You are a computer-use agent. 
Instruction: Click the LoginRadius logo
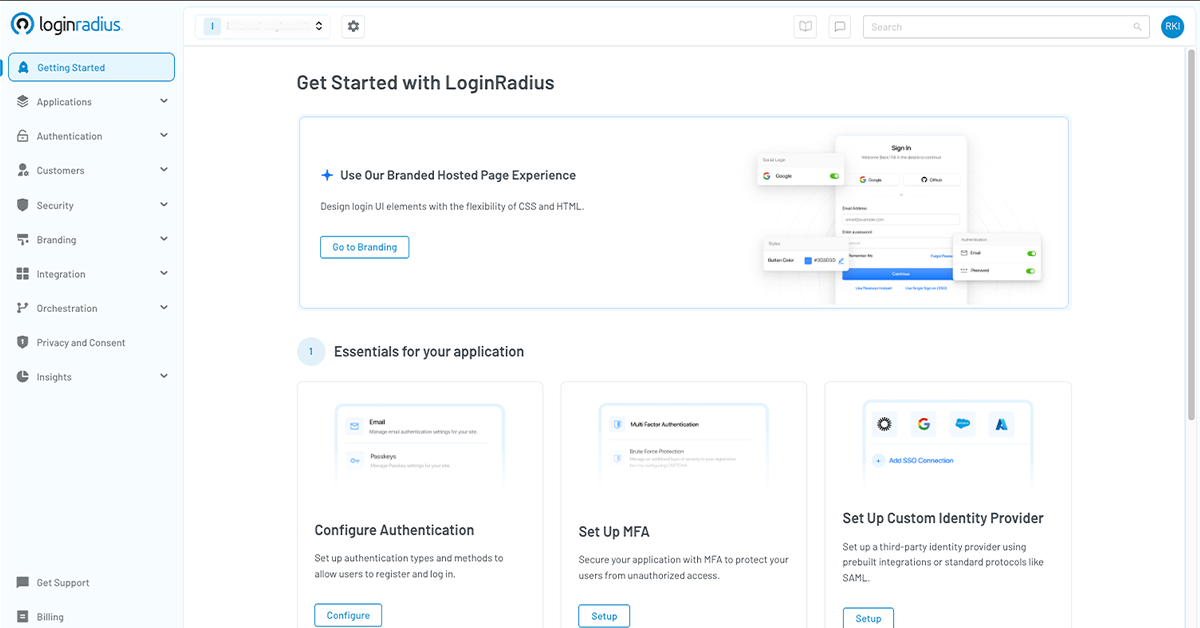click(67, 24)
